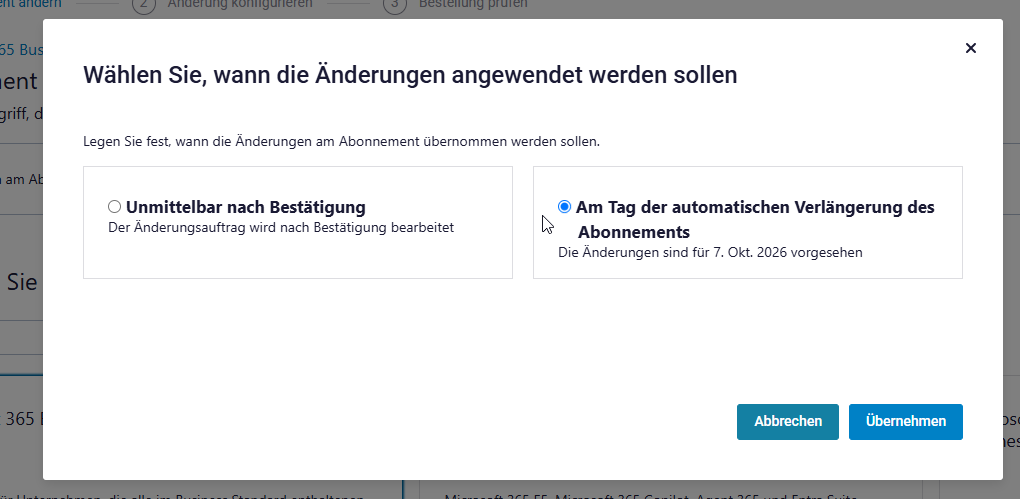
Task: Click the dialog heading 'Wählen Sie, wann die Änderungen'
Action: point(410,75)
